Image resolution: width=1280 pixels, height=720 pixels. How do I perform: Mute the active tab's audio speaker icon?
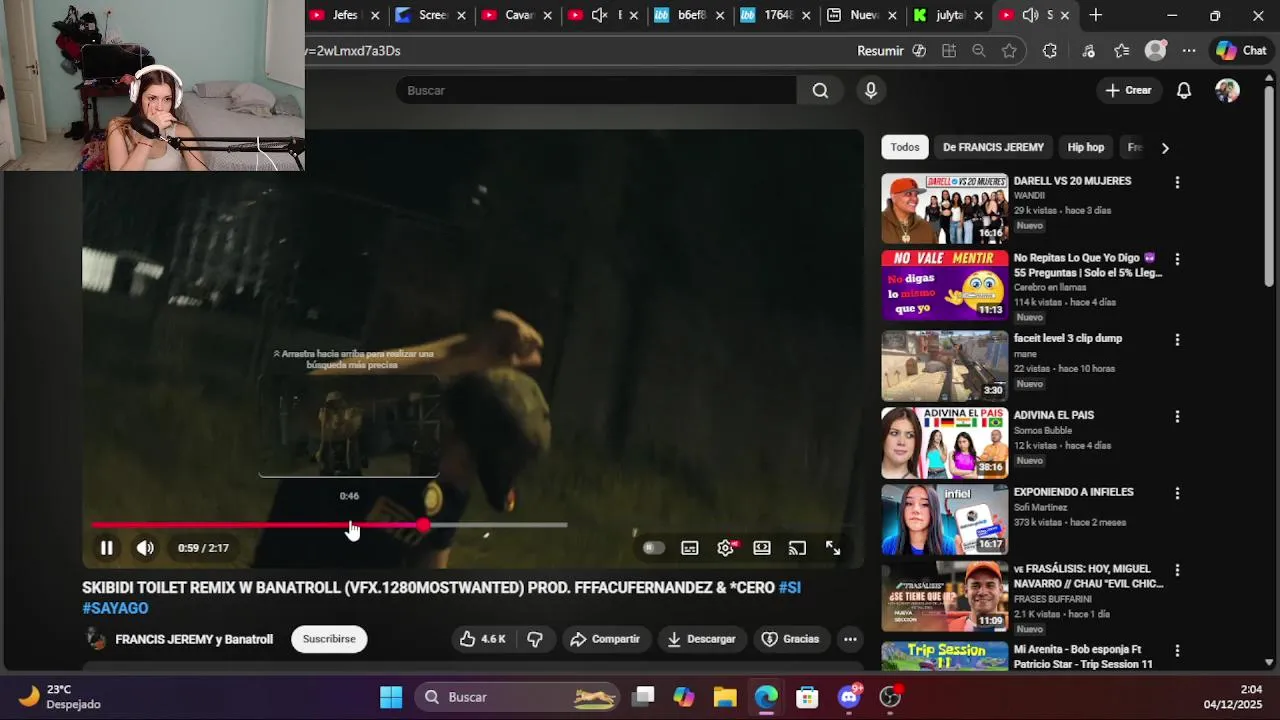[x=1030, y=15]
